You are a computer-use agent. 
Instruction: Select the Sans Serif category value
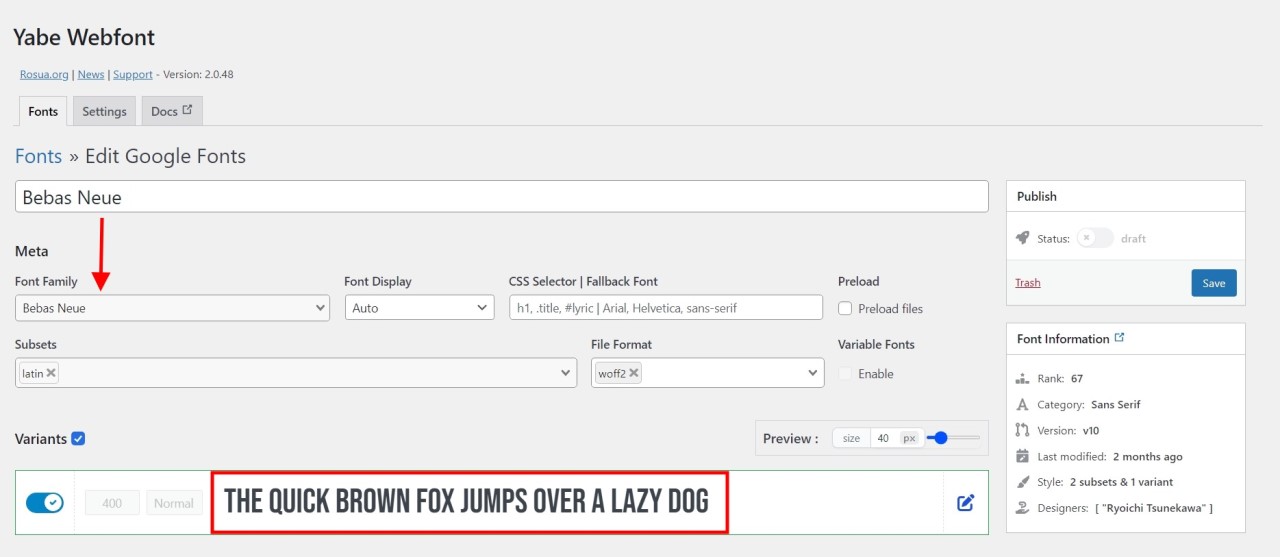(x=1116, y=405)
